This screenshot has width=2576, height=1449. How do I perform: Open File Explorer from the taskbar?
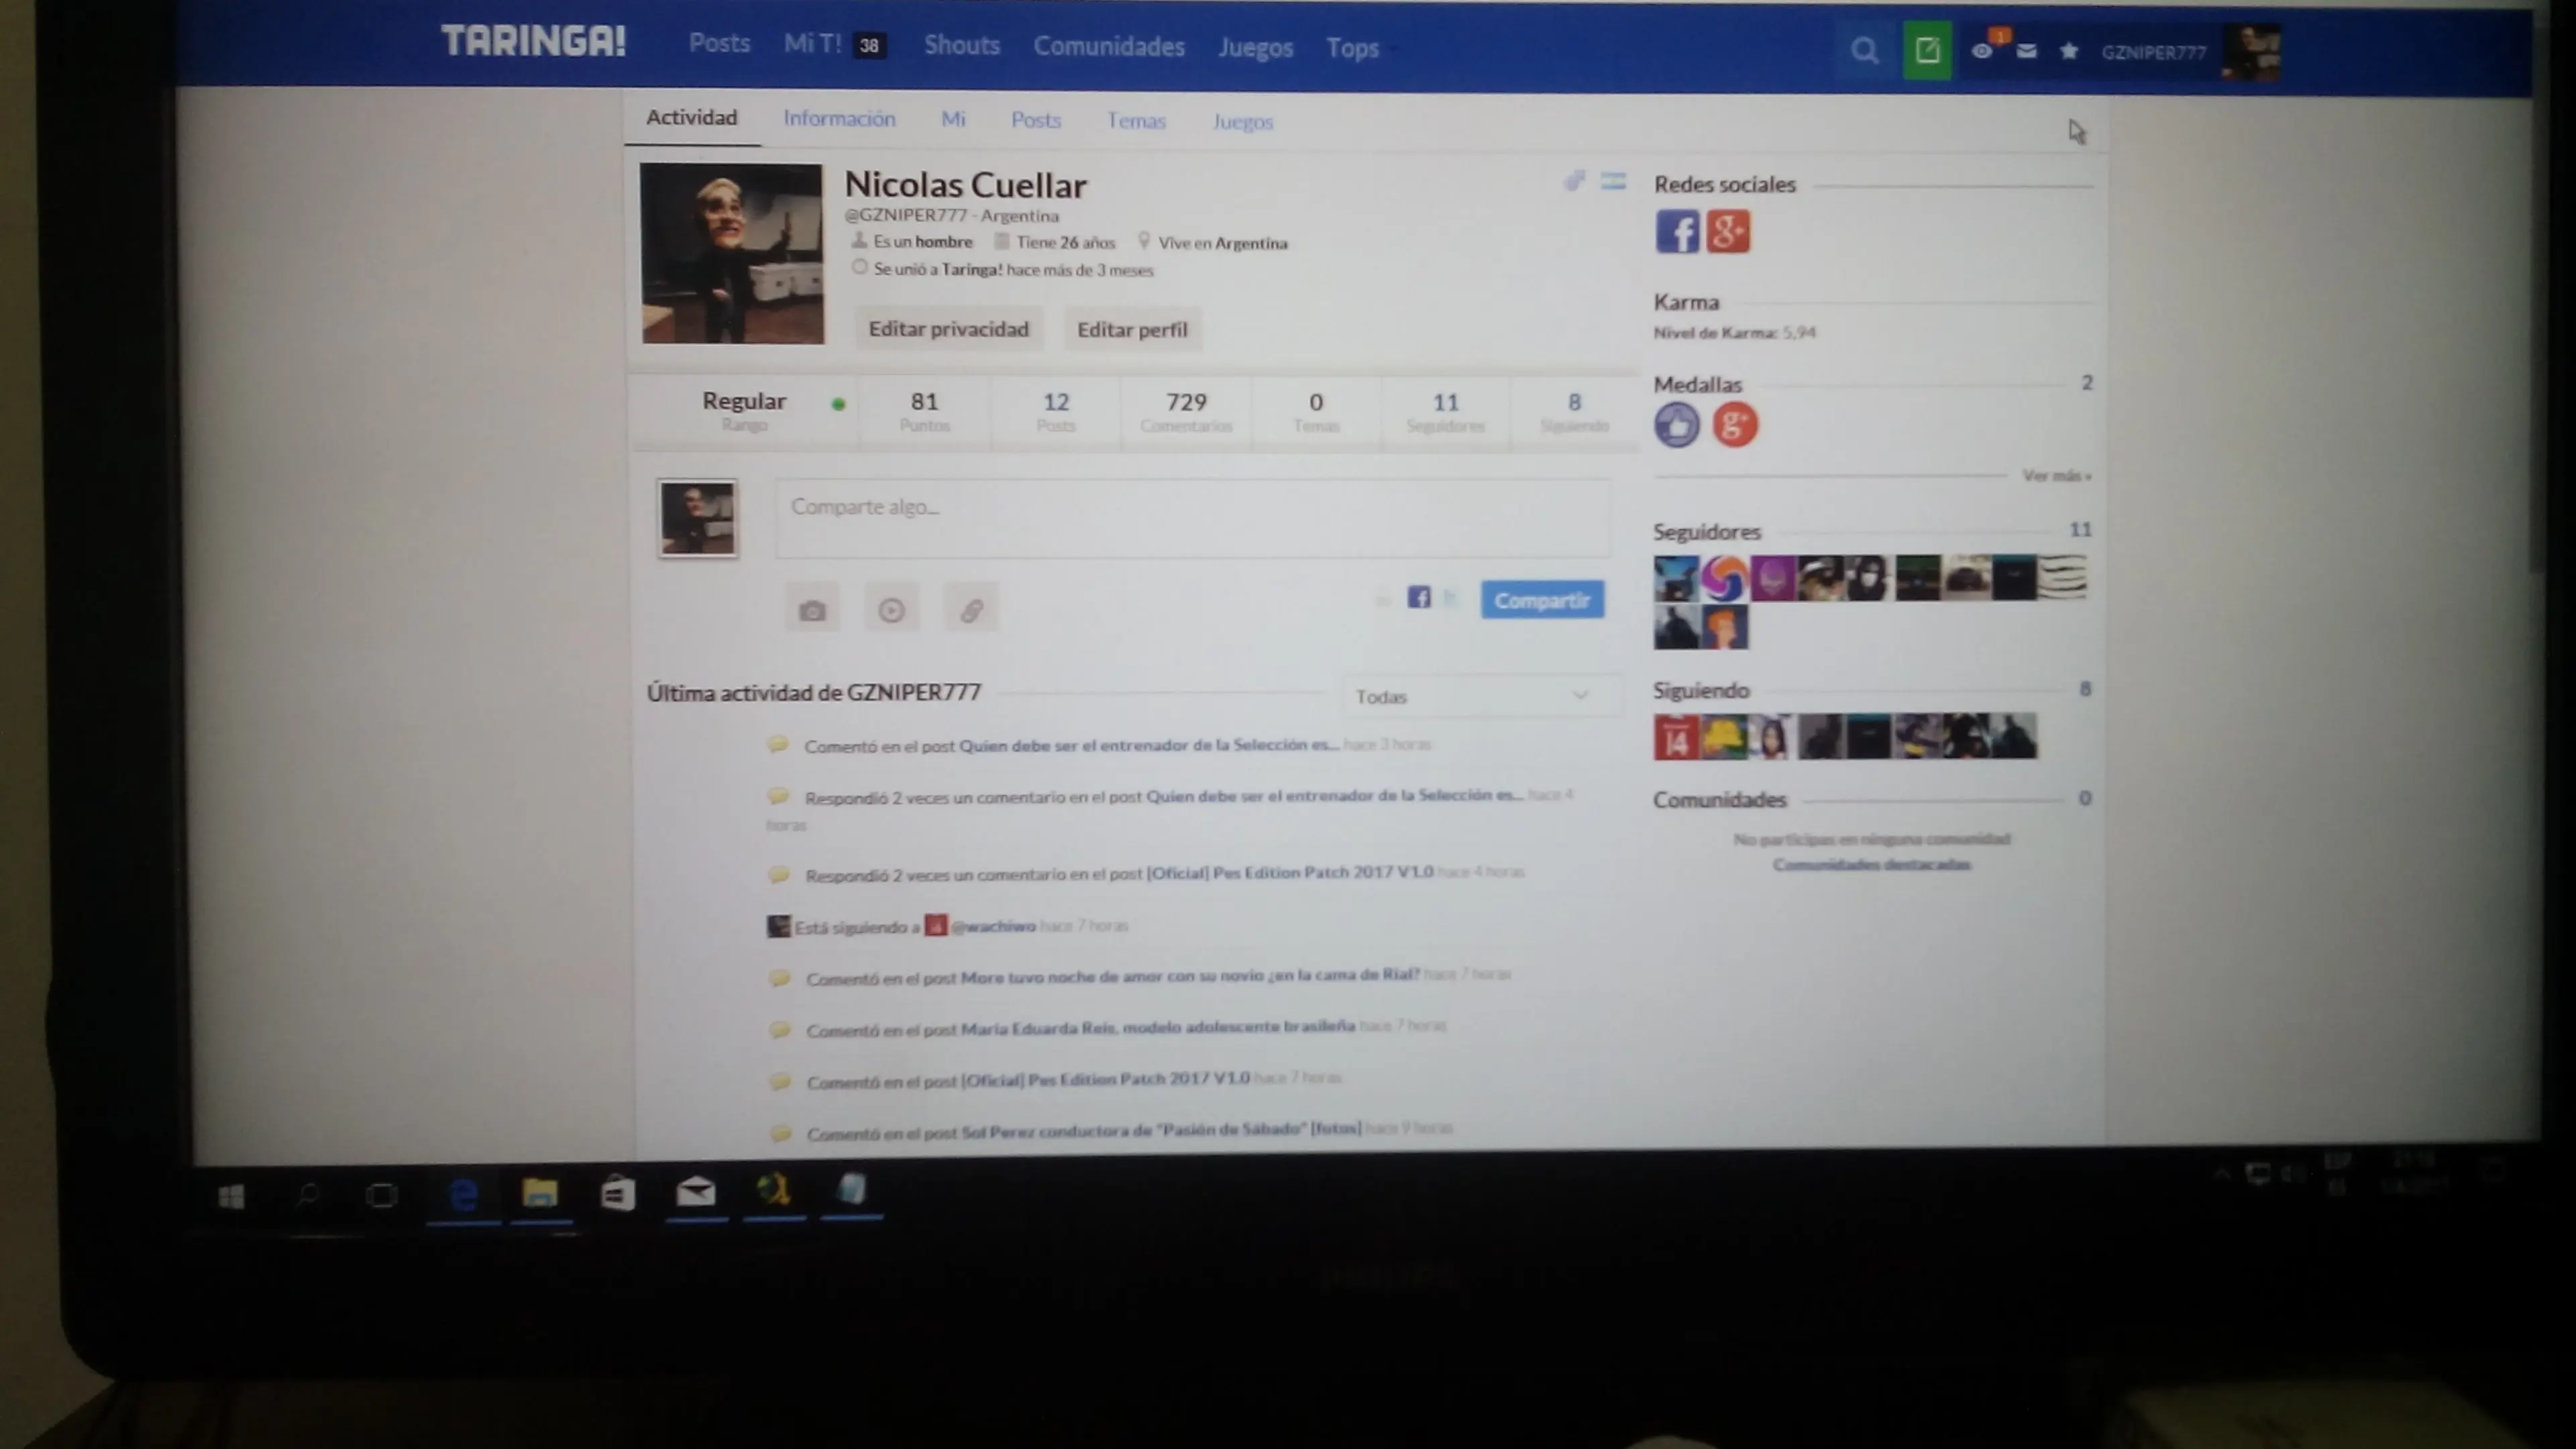point(540,1193)
